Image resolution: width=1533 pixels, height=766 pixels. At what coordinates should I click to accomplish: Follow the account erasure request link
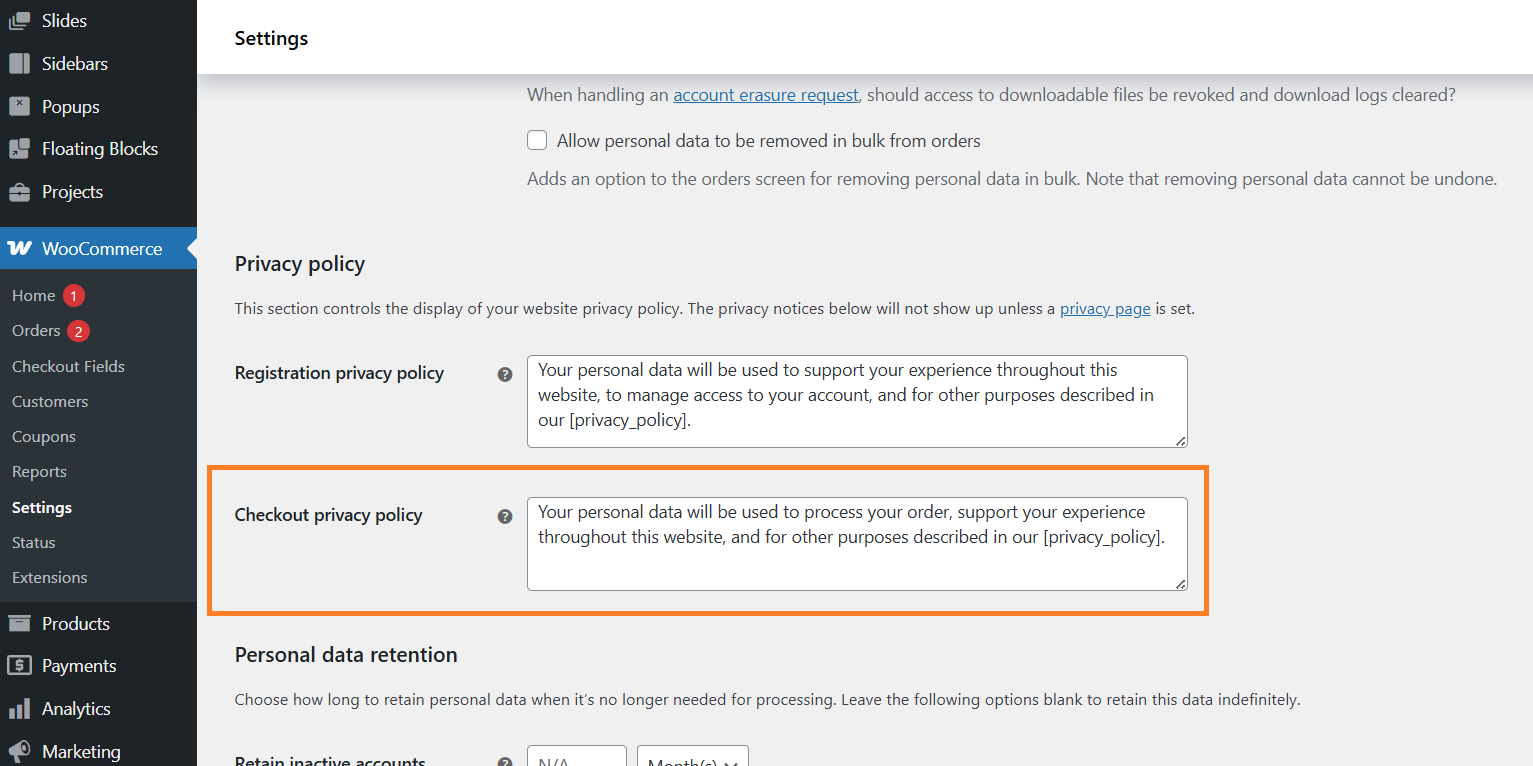tap(765, 95)
